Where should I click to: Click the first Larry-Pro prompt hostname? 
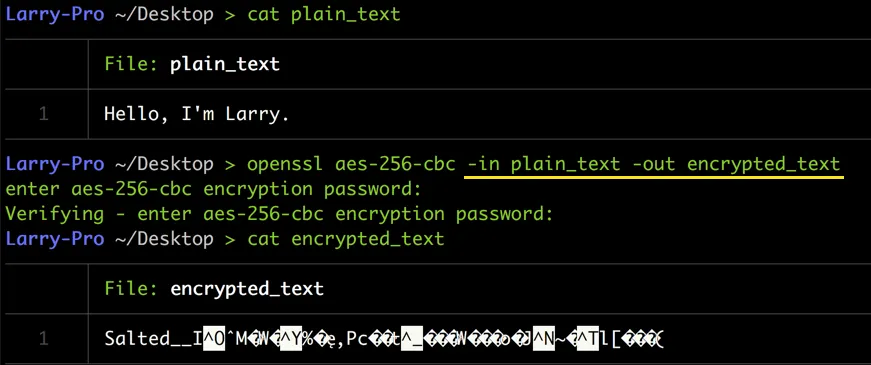54,14
